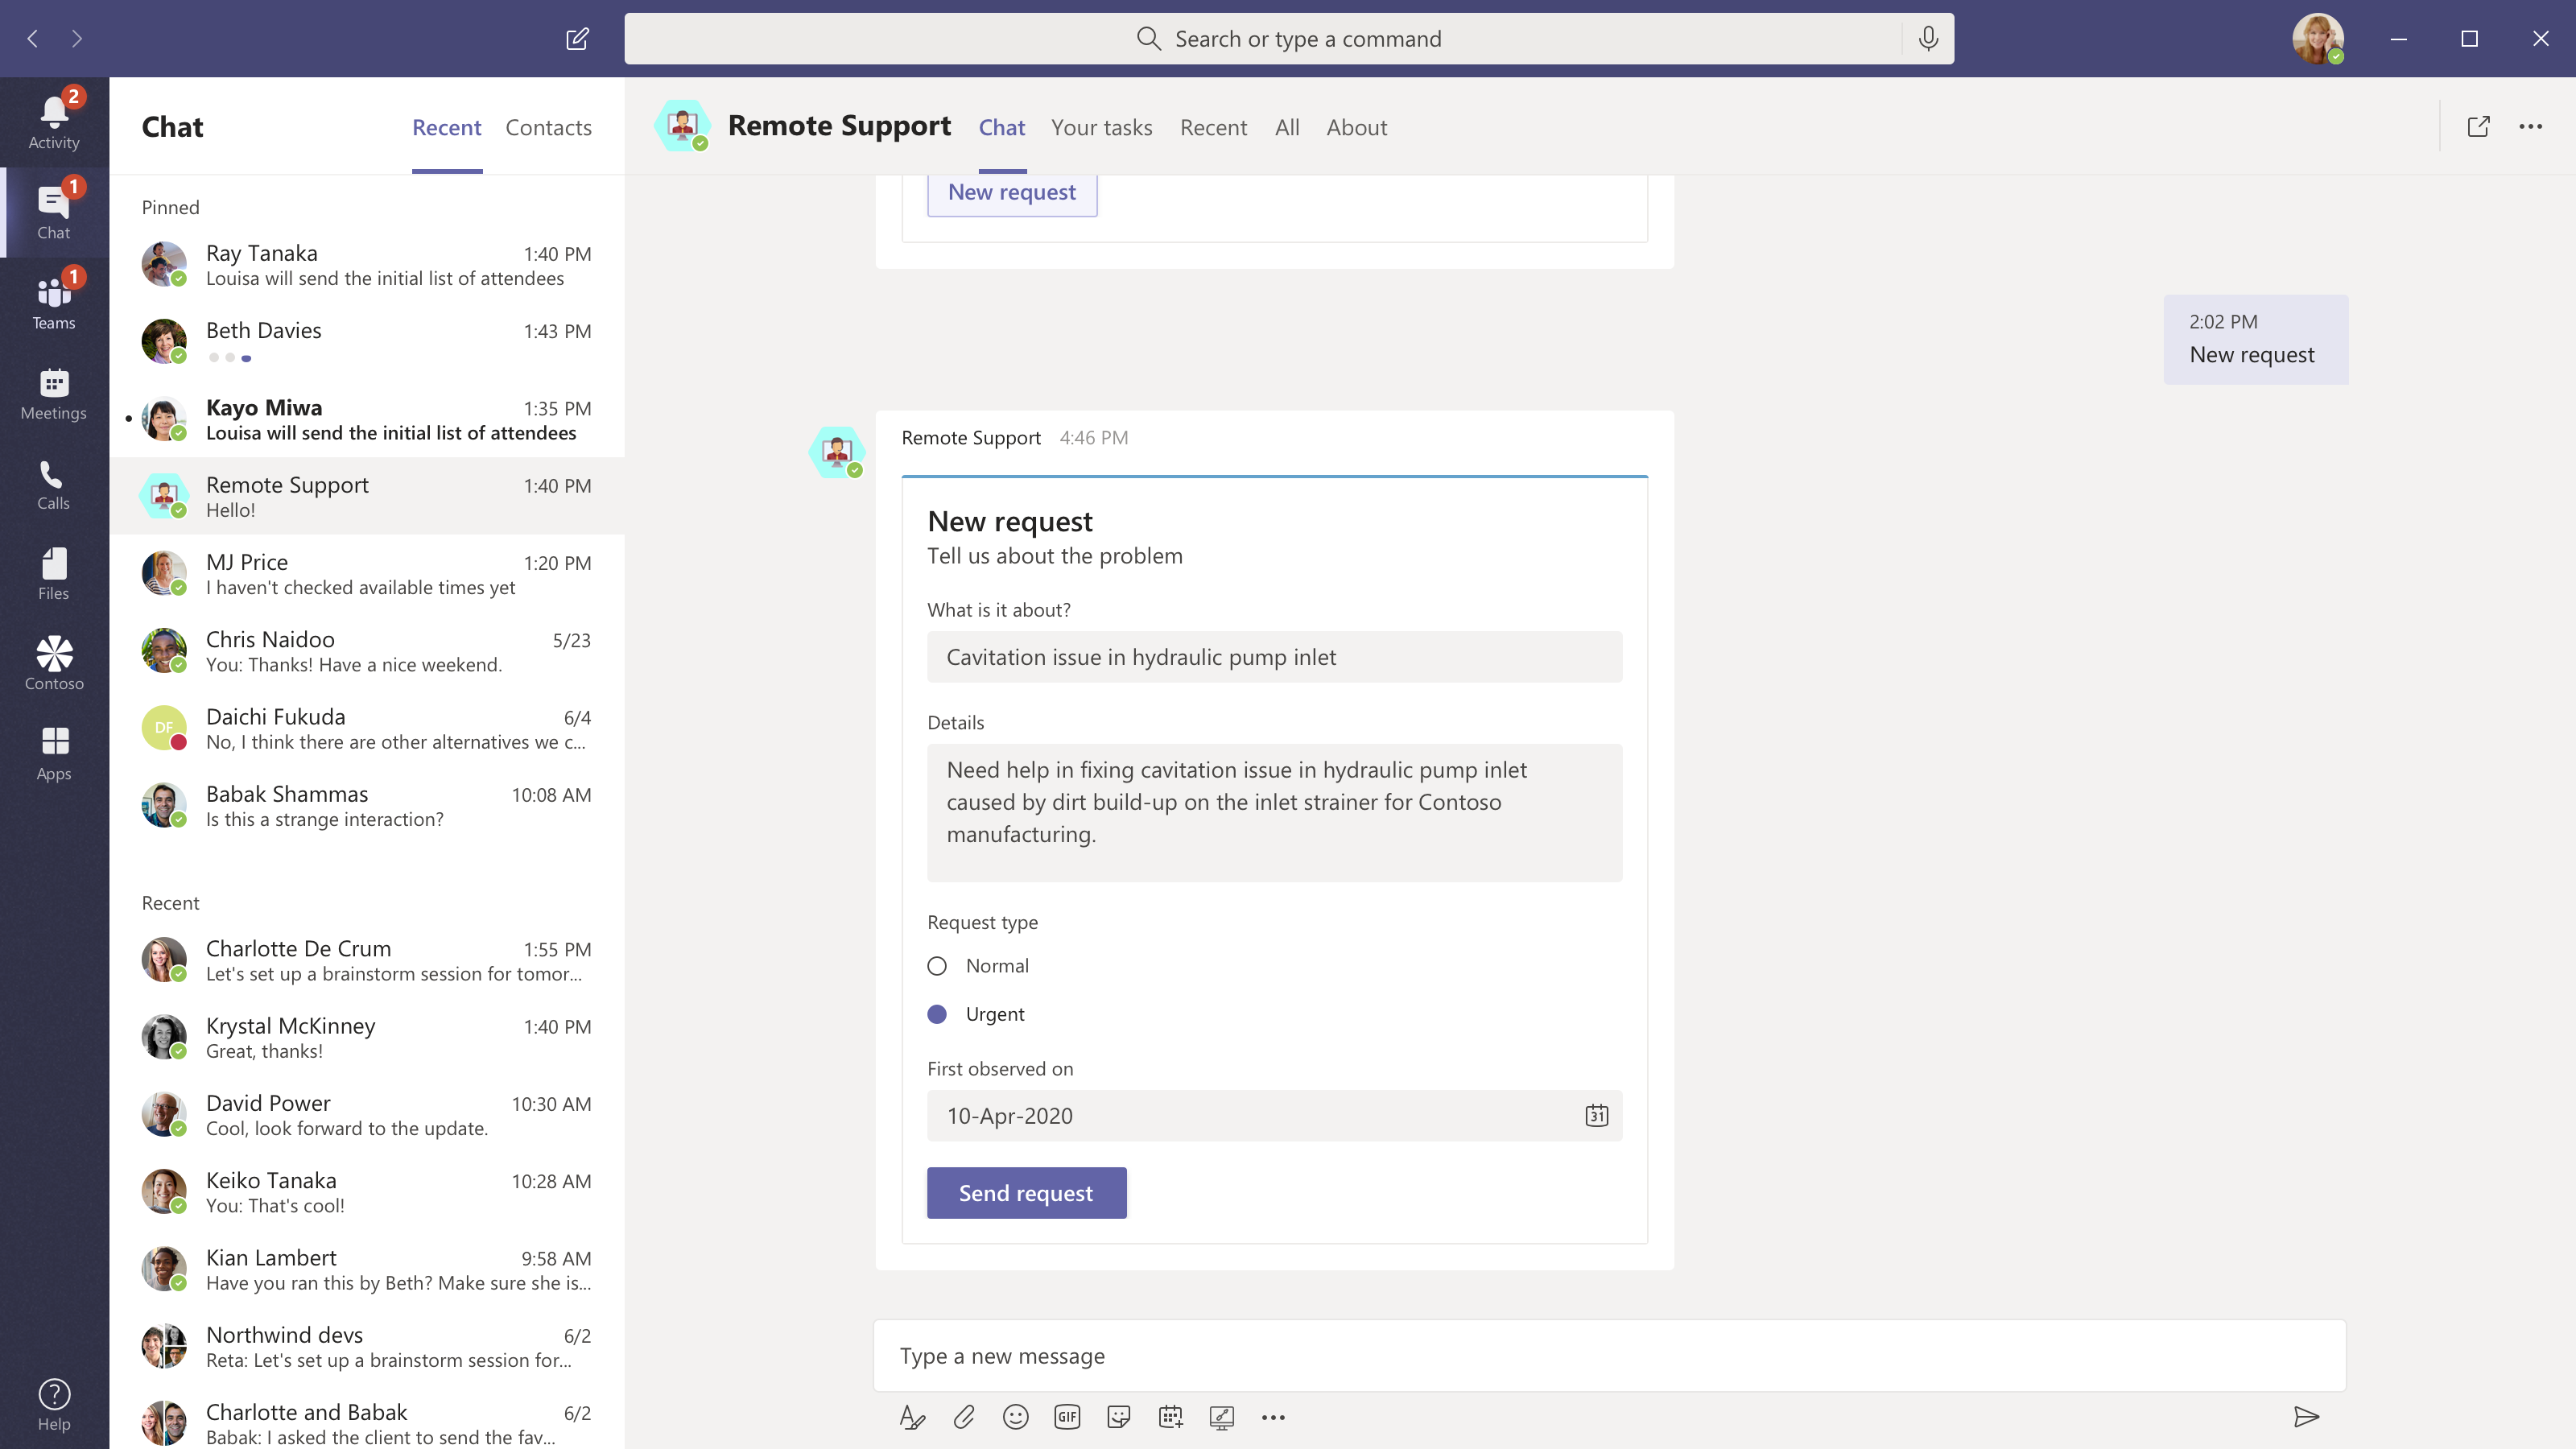Open the calendar date picker icon

(1596, 1116)
